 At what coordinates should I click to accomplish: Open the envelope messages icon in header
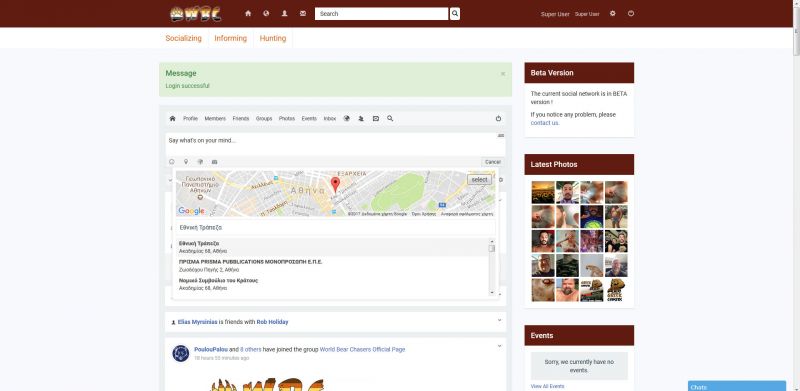[x=303, y=14]
